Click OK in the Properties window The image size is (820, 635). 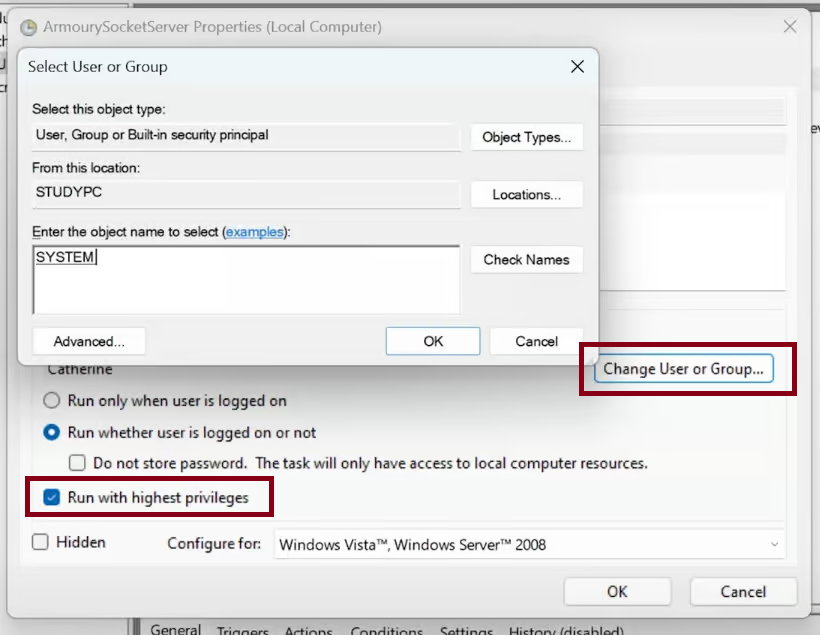click(x=617, y=592)
